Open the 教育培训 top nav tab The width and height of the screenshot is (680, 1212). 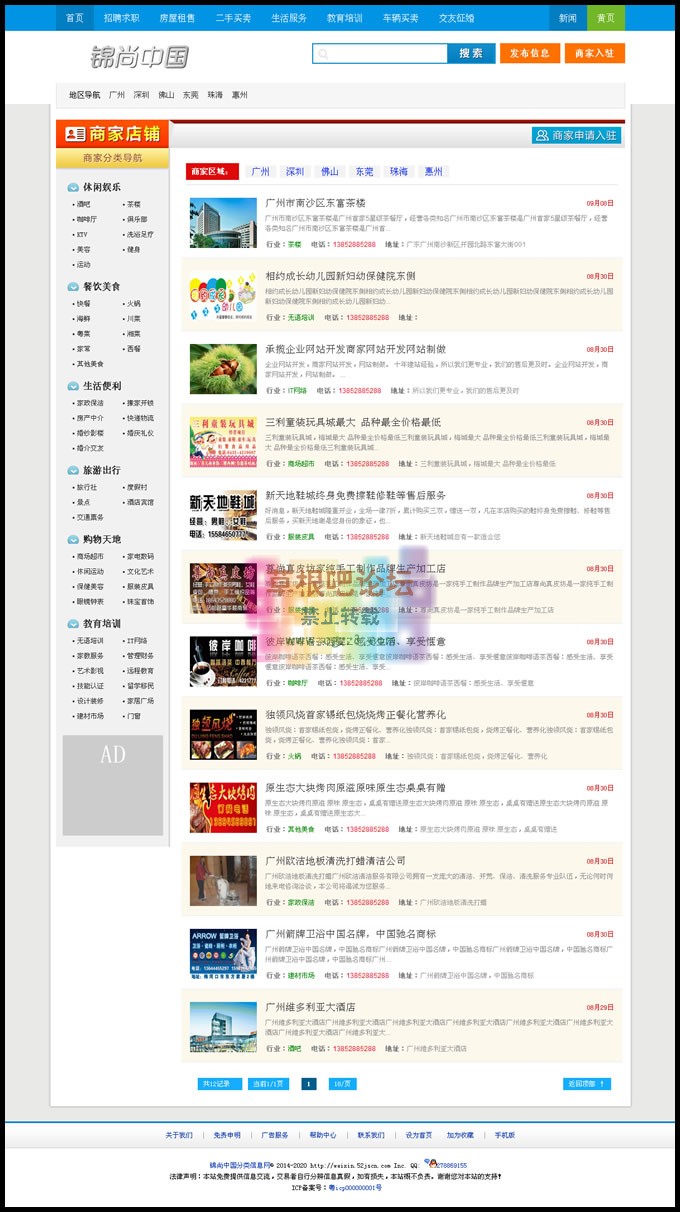coord(345,18)
